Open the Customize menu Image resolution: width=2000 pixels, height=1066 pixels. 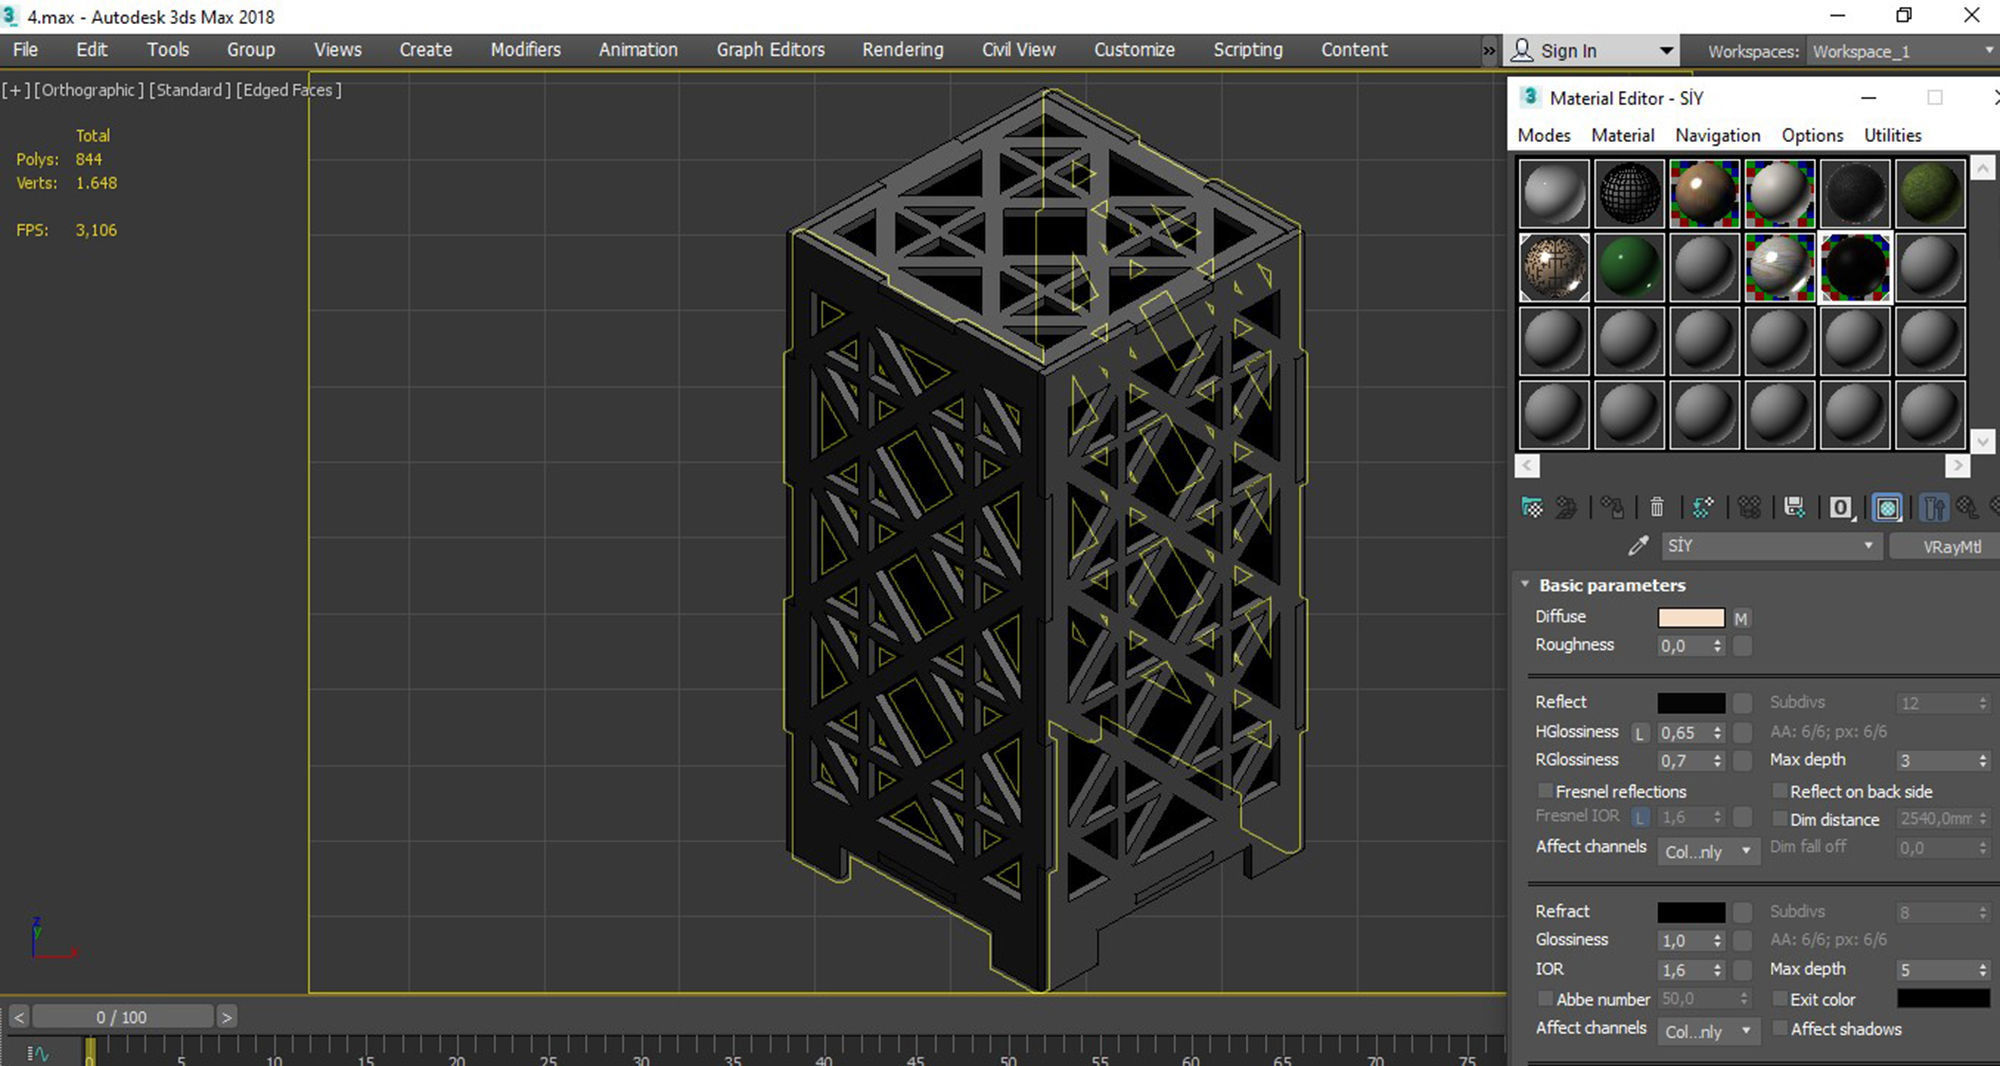tap(1134, 49)
